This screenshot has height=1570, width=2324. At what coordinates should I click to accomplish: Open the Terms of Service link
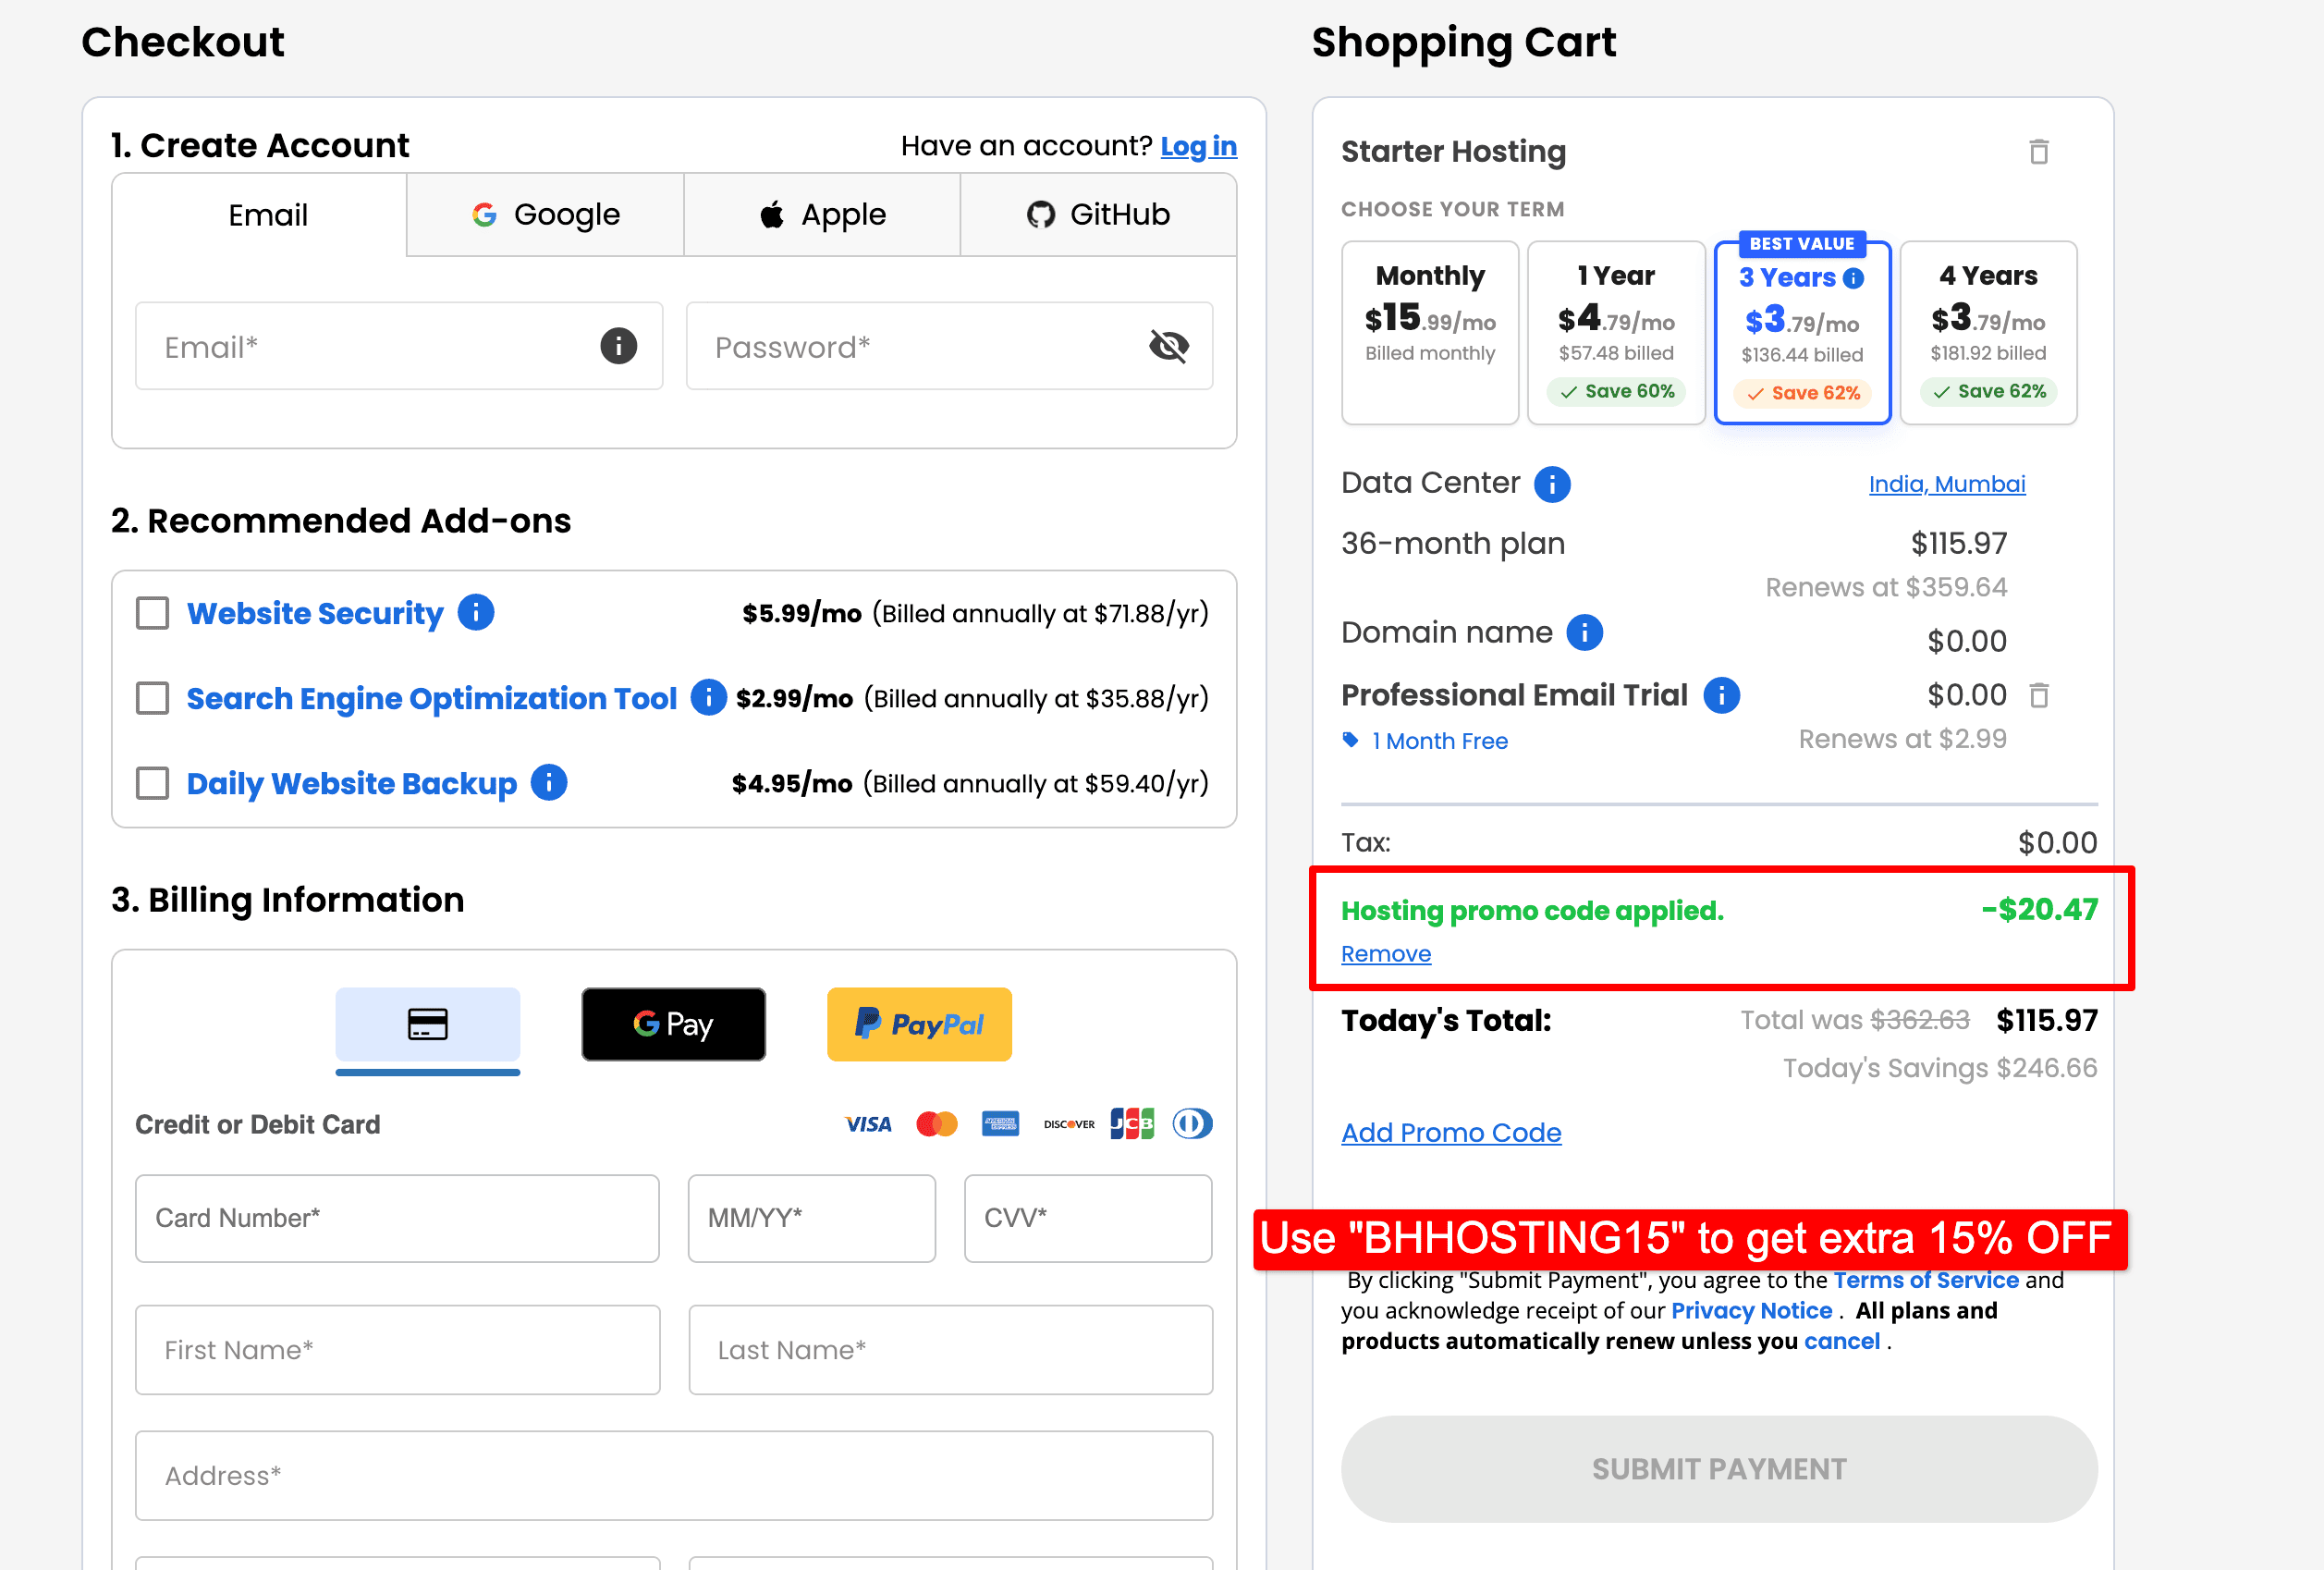(1925, 1280)
